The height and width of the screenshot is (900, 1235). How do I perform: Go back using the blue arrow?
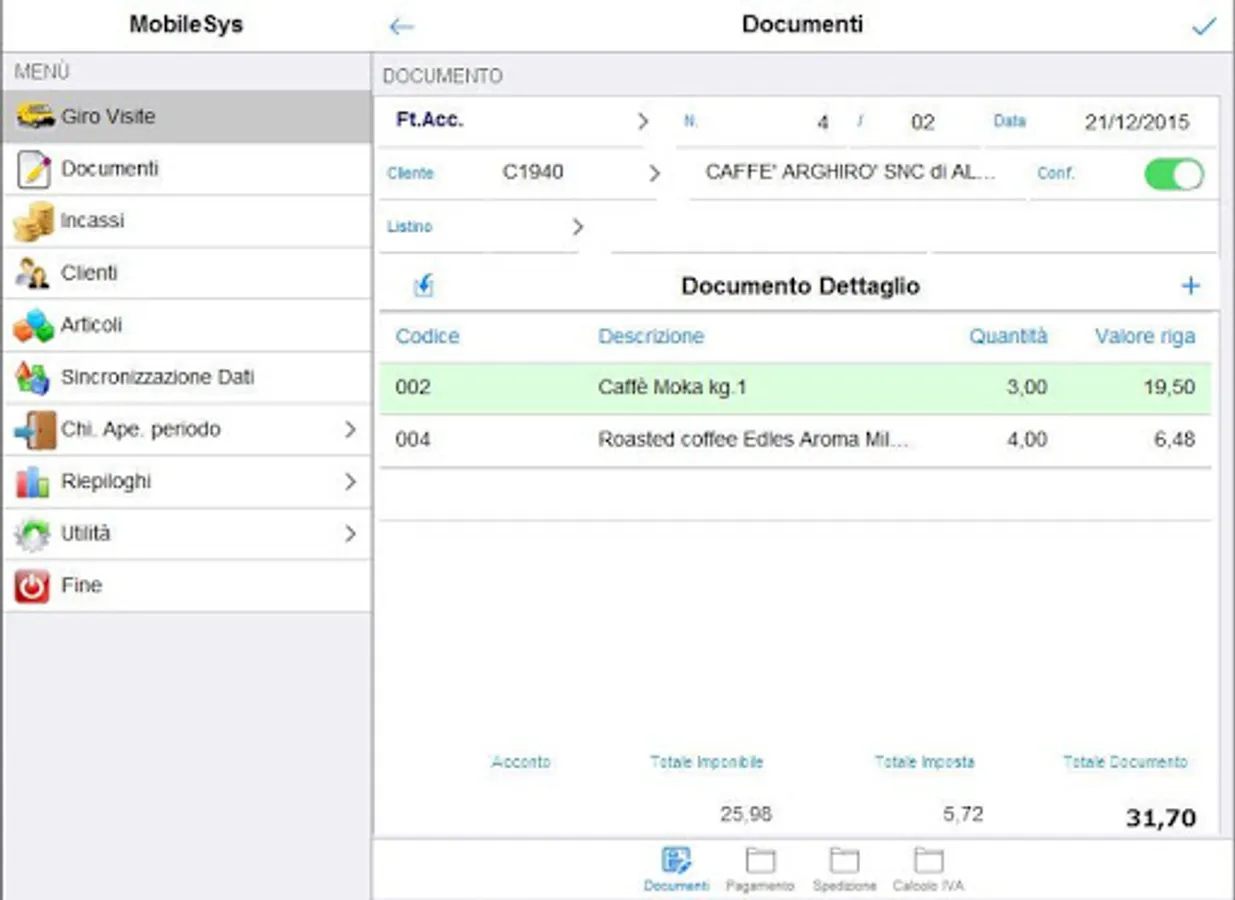coord(401,27)
